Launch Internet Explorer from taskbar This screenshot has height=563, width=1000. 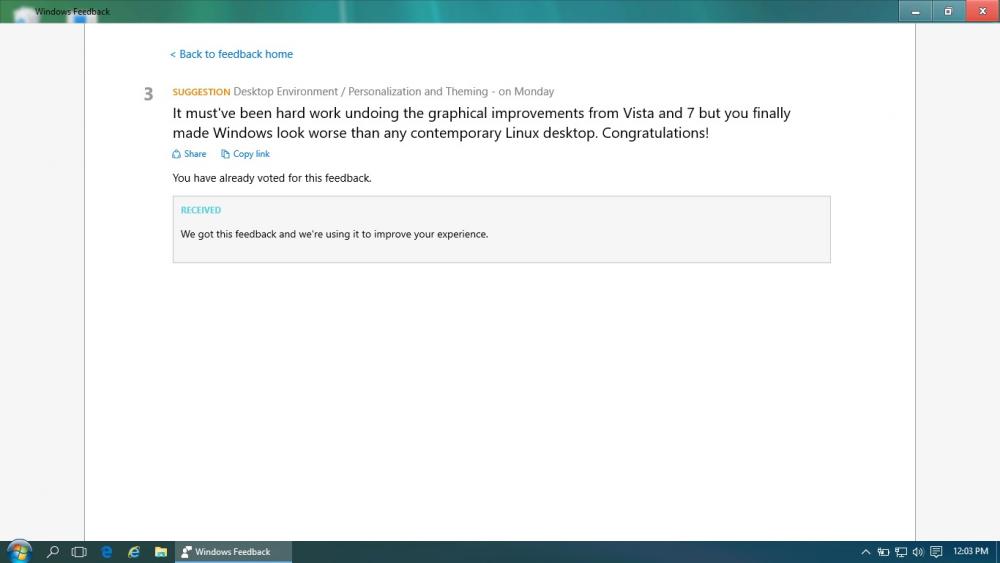pos(134,552)
